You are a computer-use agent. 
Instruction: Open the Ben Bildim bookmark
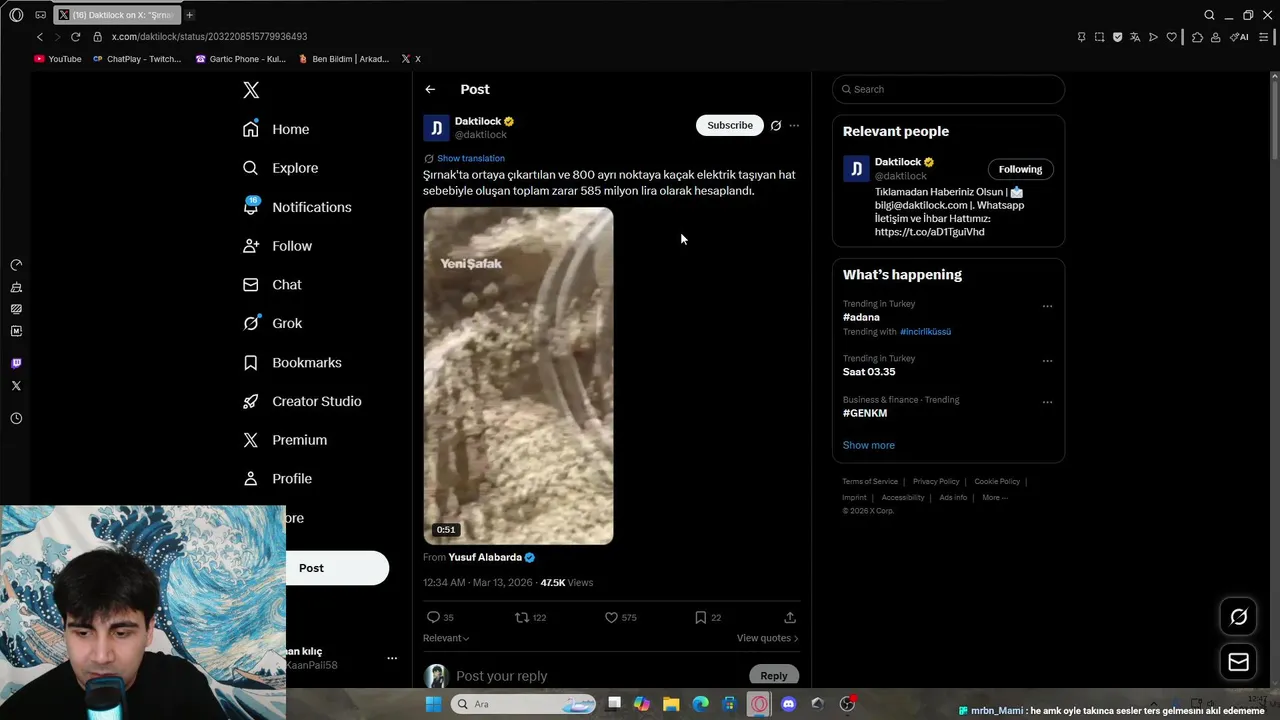[344, 59]
